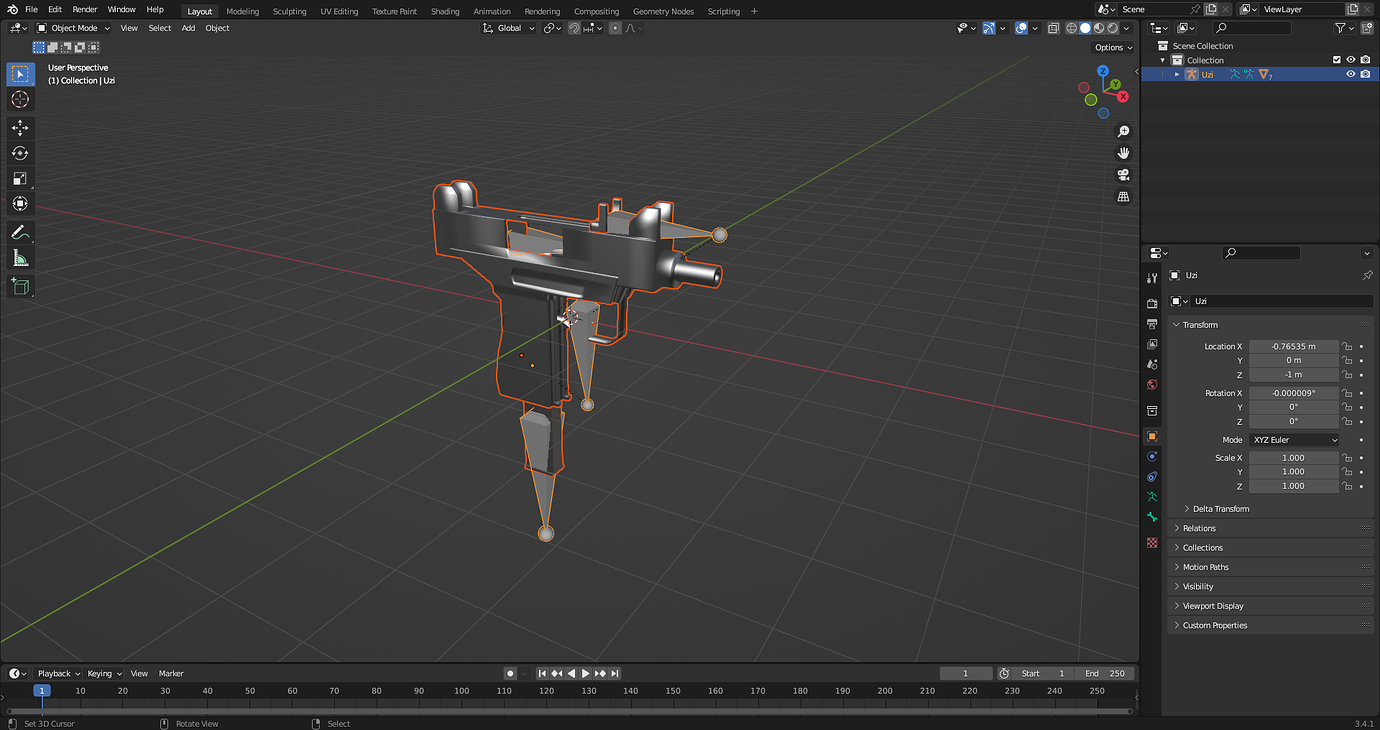Select the Move tool
Viewport: 1380px width, 730px height.
(x=20, y=128)
